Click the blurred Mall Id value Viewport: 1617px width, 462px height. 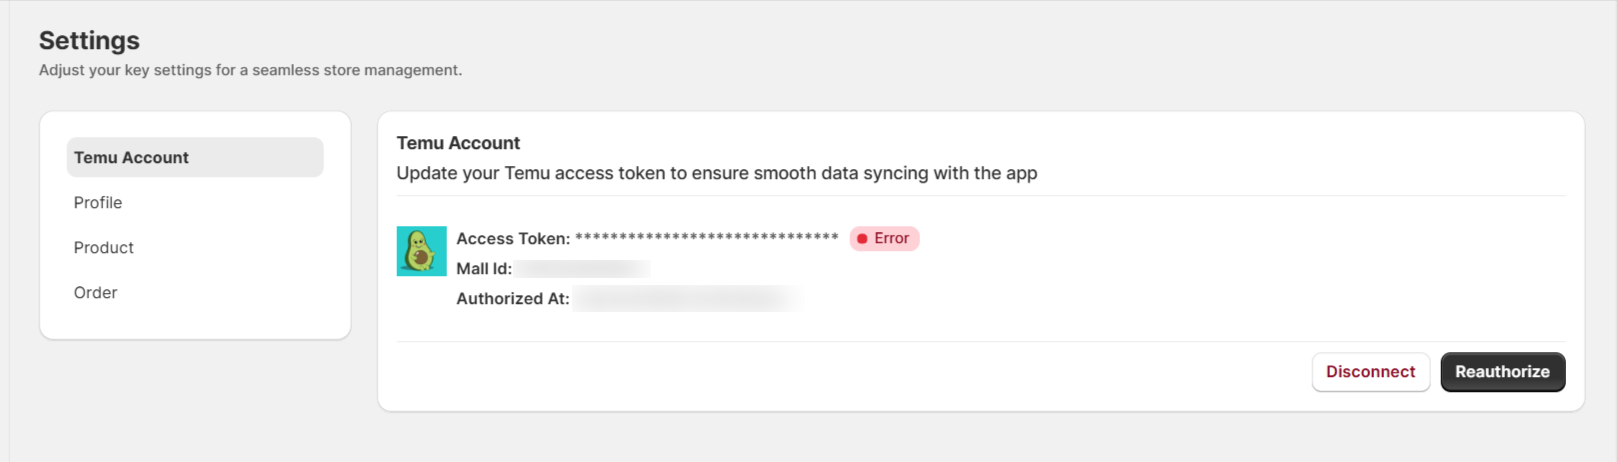583,268
